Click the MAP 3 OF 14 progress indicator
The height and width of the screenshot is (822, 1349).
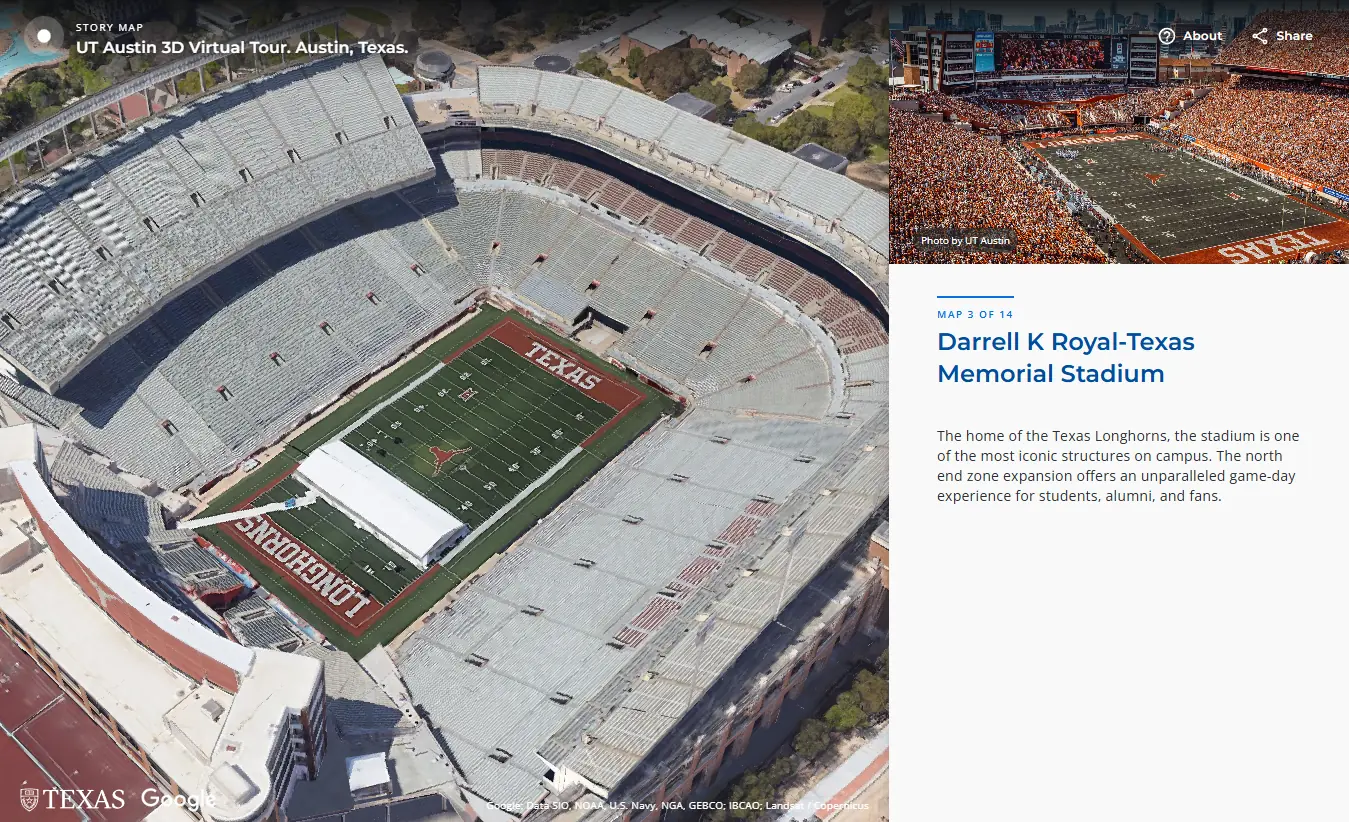coord(975,314)
